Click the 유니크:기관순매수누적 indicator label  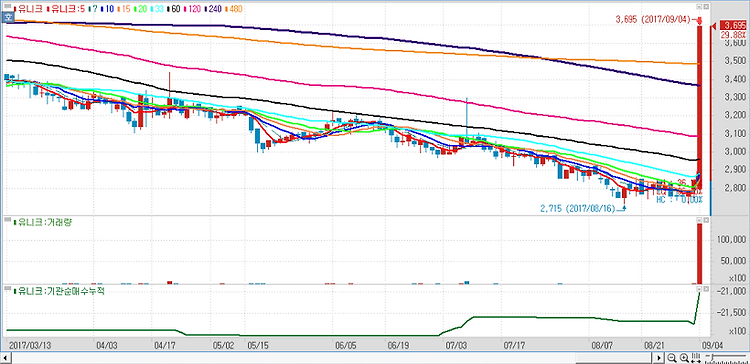[59, 290]
